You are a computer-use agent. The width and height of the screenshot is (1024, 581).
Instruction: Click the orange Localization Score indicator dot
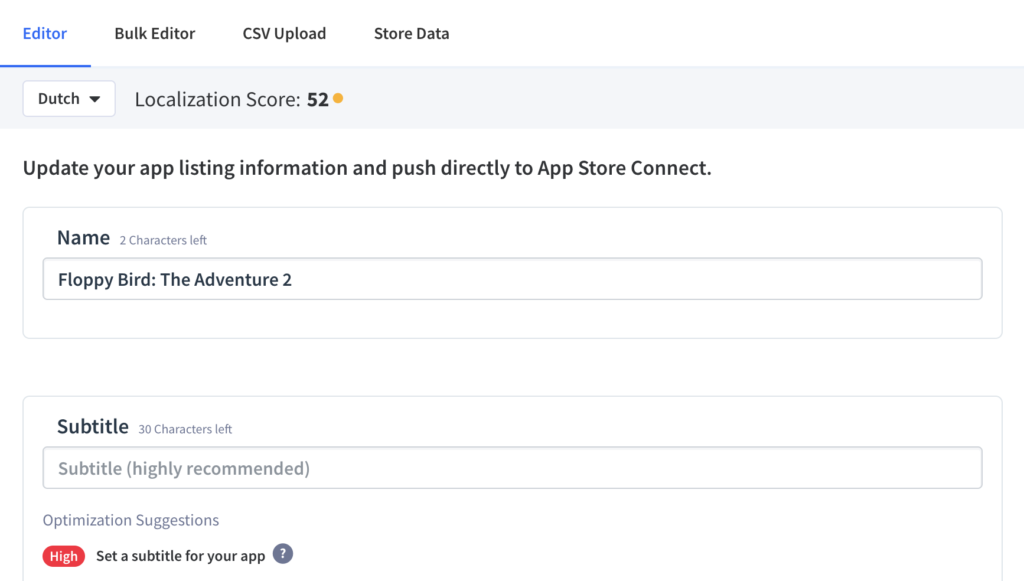click(338, 99)
